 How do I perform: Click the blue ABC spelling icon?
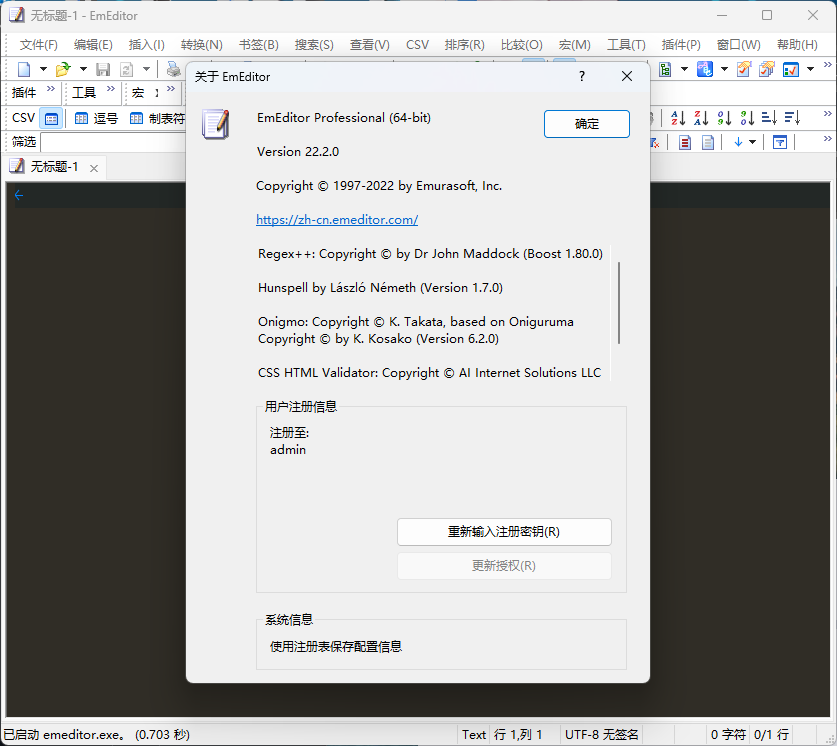(705, 69)
